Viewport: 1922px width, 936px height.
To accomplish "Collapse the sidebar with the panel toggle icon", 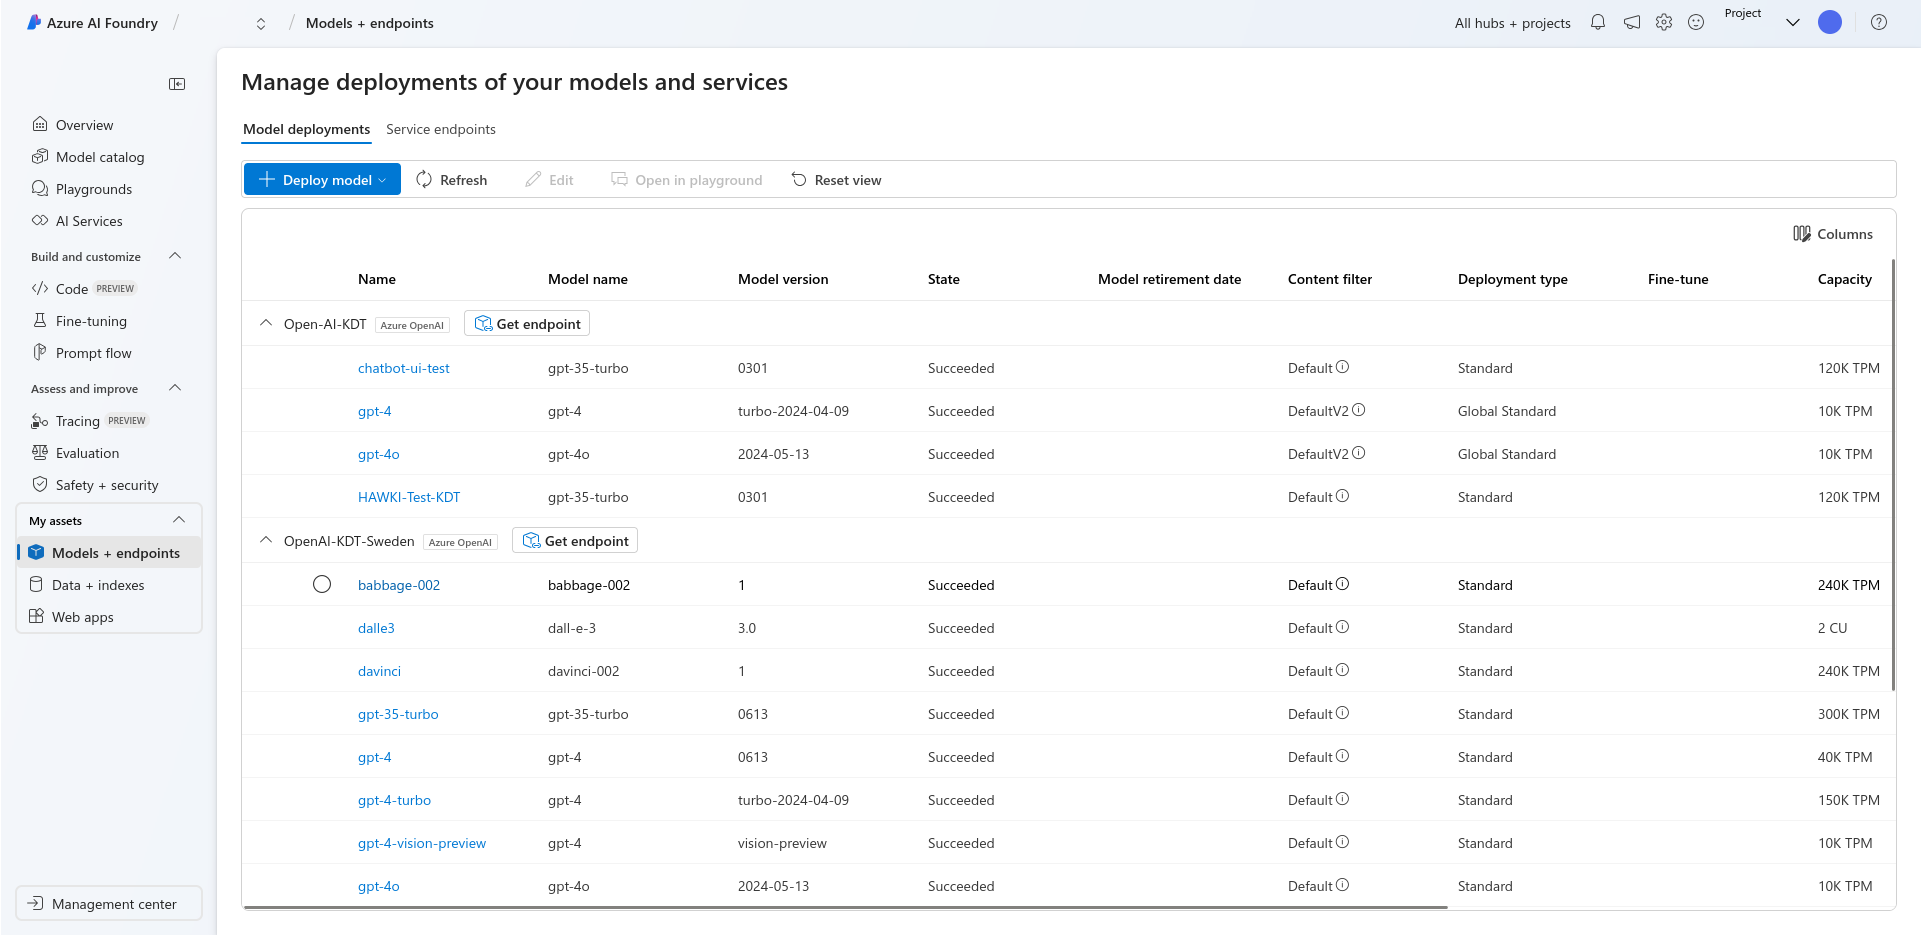I will (x=177, y=84).
